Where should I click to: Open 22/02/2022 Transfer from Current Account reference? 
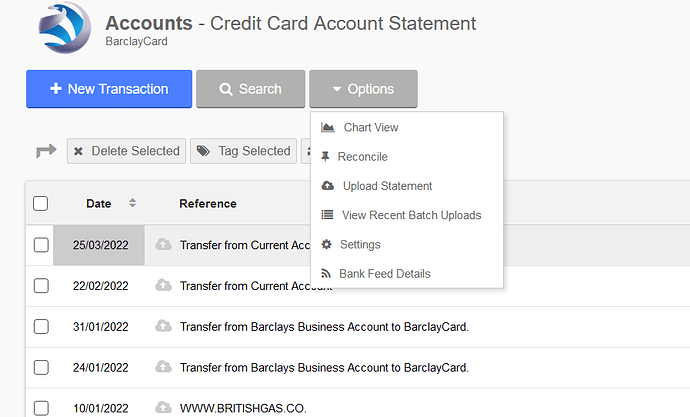coord(256,286)
